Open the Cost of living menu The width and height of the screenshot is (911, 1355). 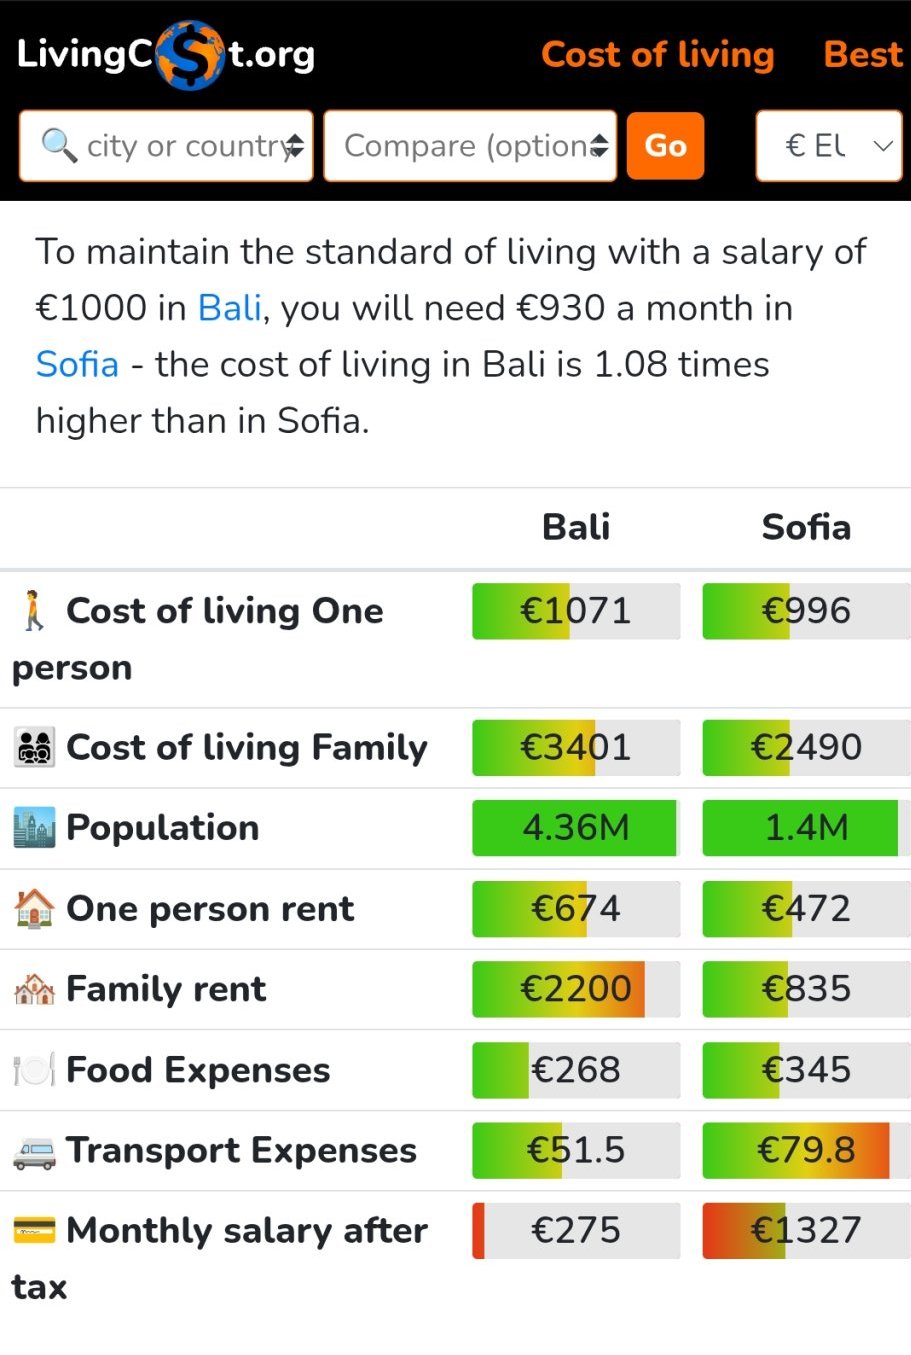657,55
